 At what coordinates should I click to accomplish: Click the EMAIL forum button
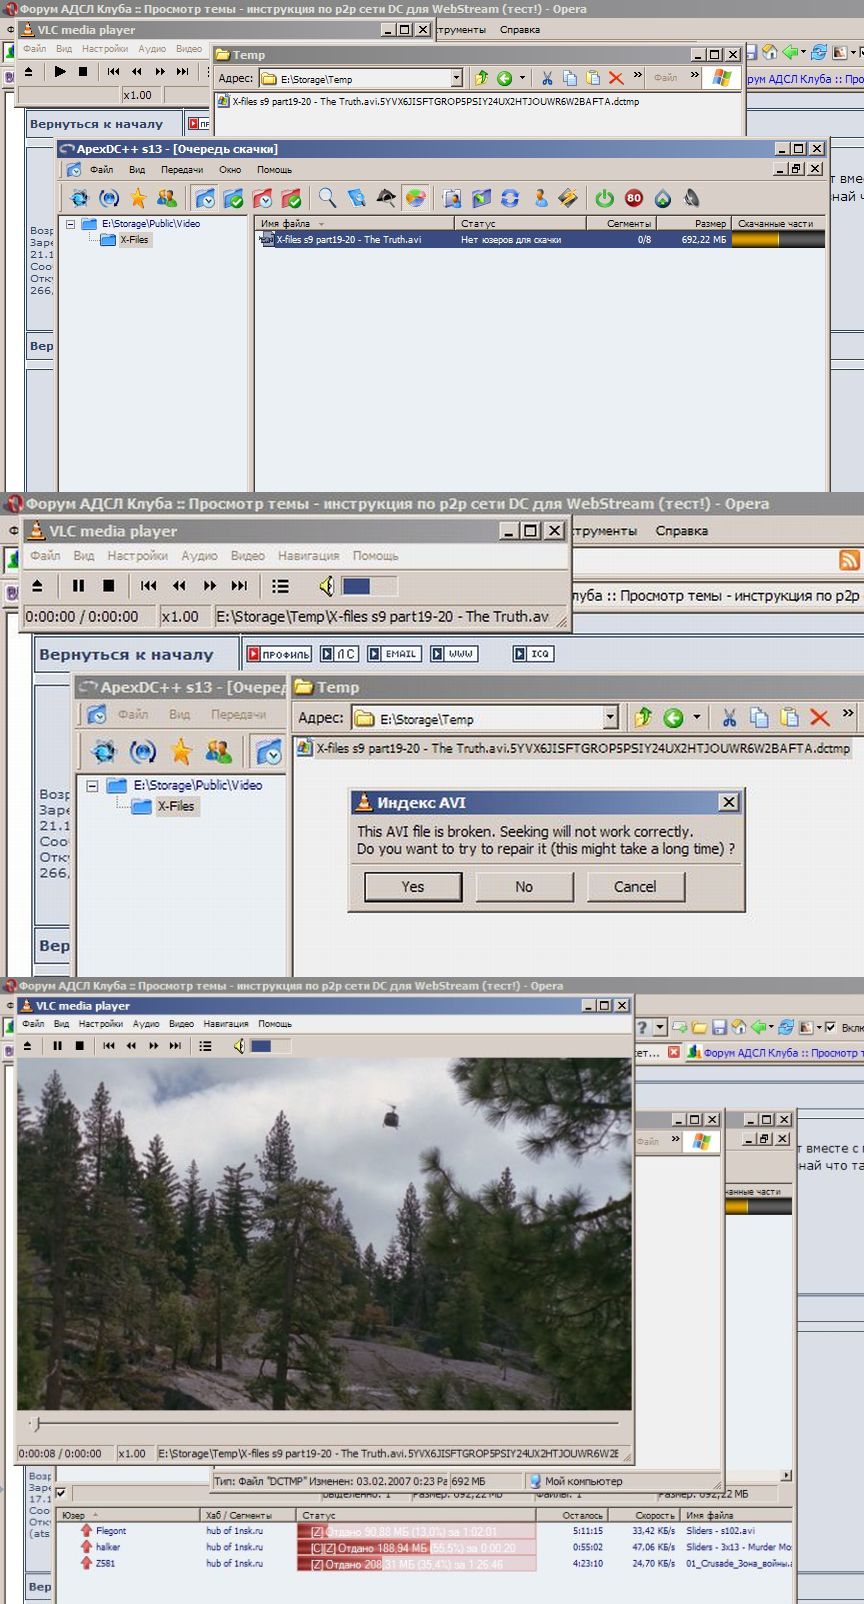(x=394, y=654)
